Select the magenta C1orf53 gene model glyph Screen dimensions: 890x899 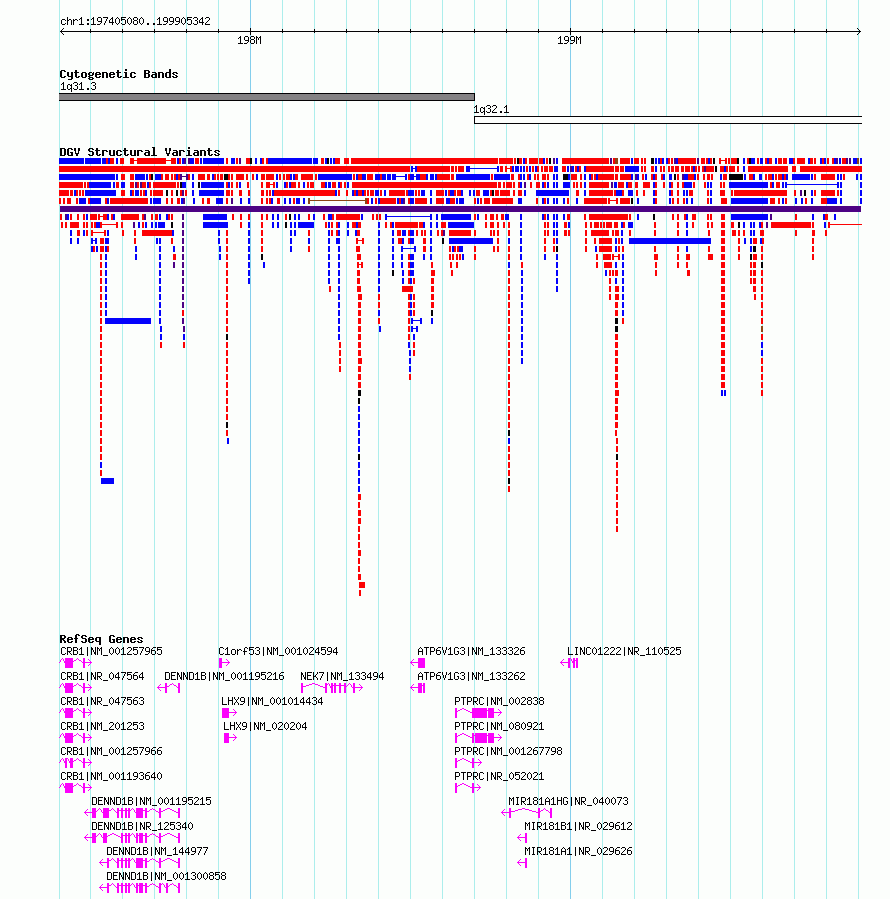tap(224, 663)
